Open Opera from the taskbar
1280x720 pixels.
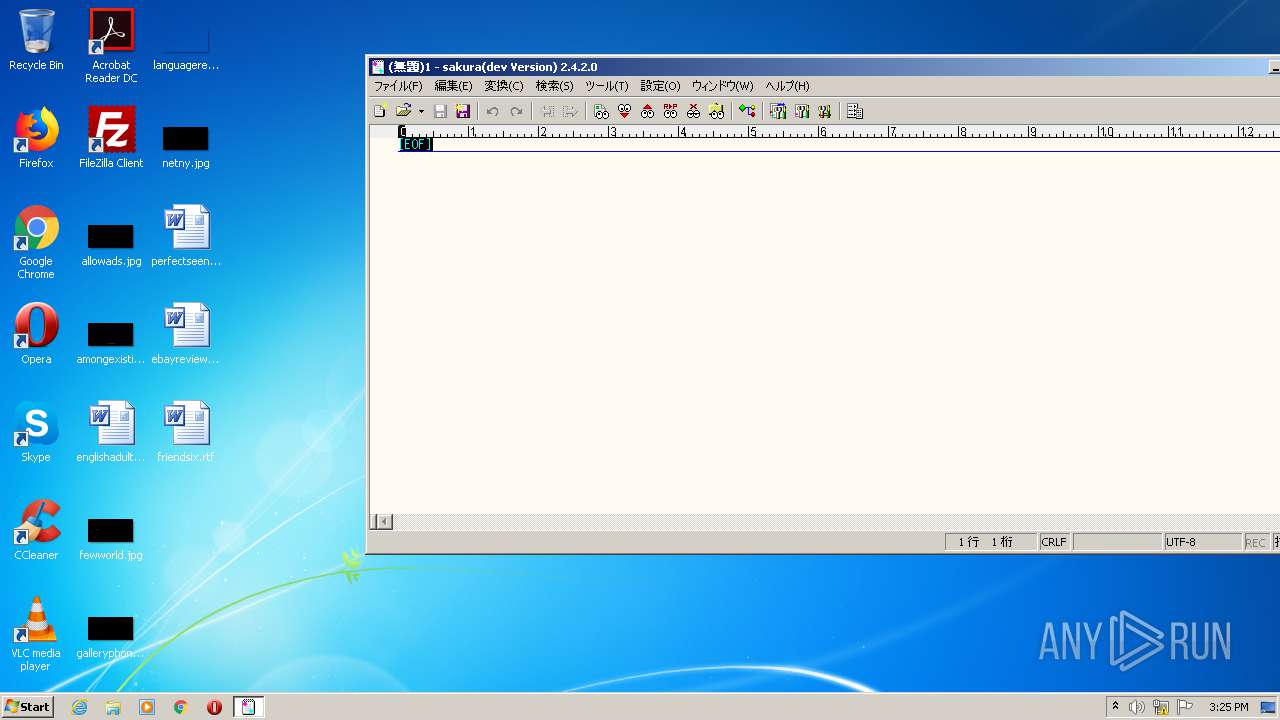pos(214,707)
